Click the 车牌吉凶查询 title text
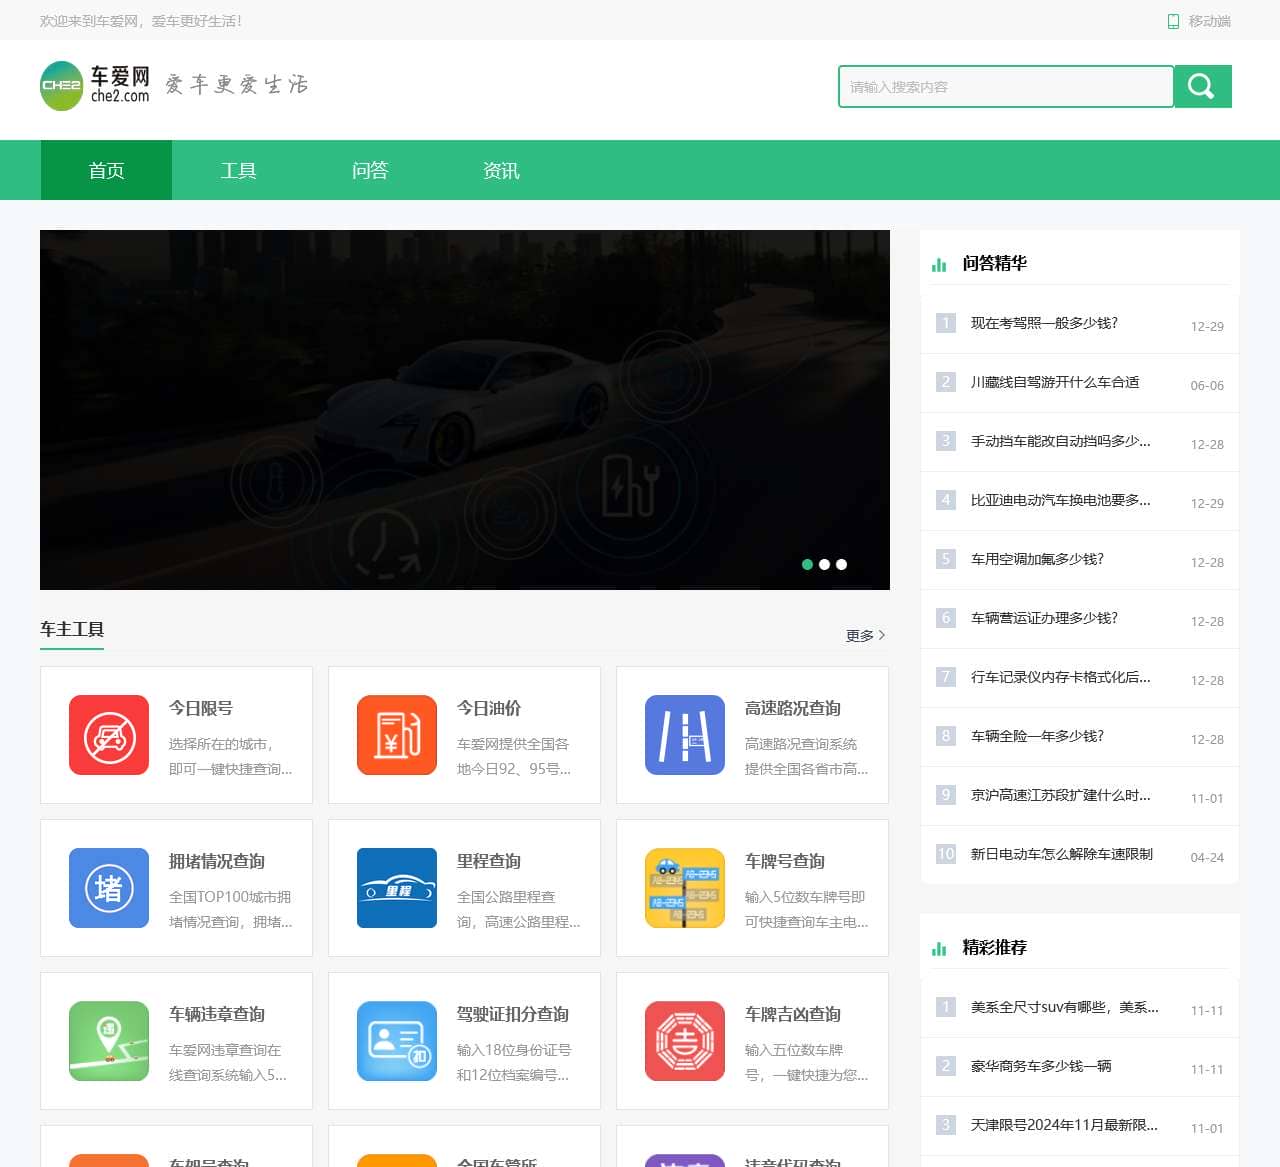The height and width of the screenshot is (1167, 1280). (x=793, y=1014)
